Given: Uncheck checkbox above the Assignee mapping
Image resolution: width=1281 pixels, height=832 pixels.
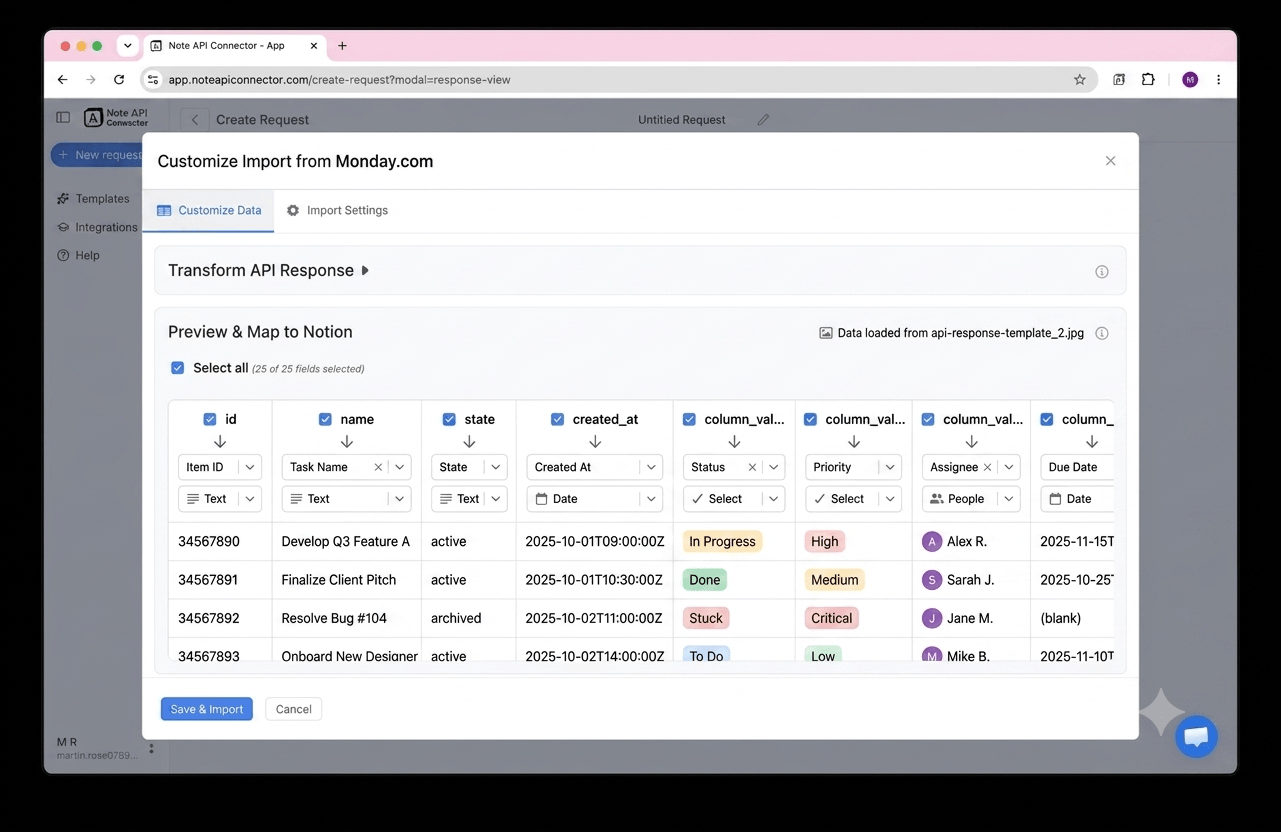Looking at the screenshot, I should coord(928,420).
